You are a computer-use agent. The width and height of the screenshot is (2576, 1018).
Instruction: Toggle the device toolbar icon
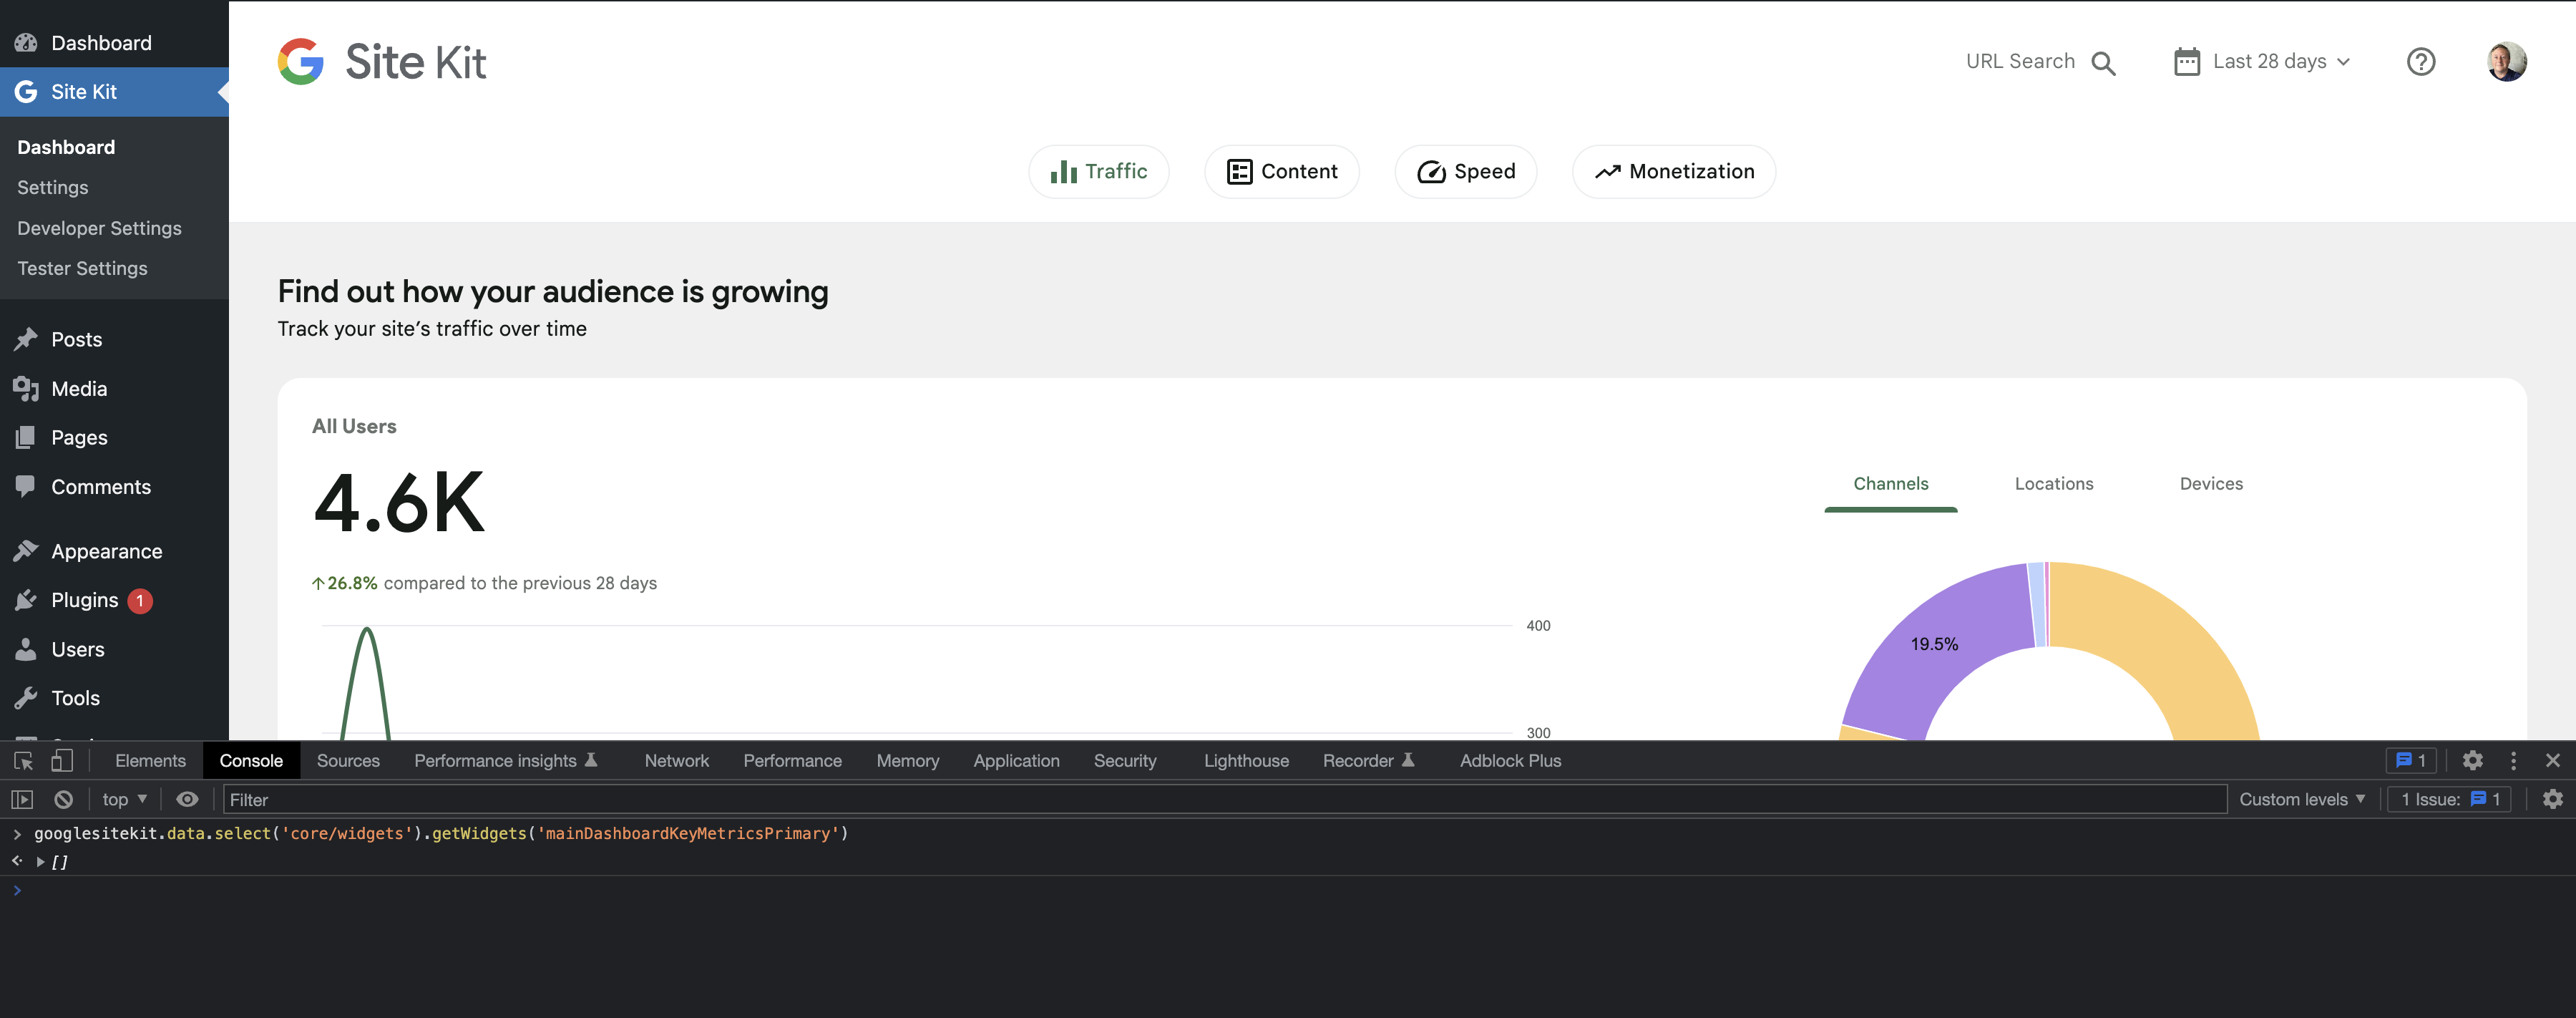pos(62,760)
